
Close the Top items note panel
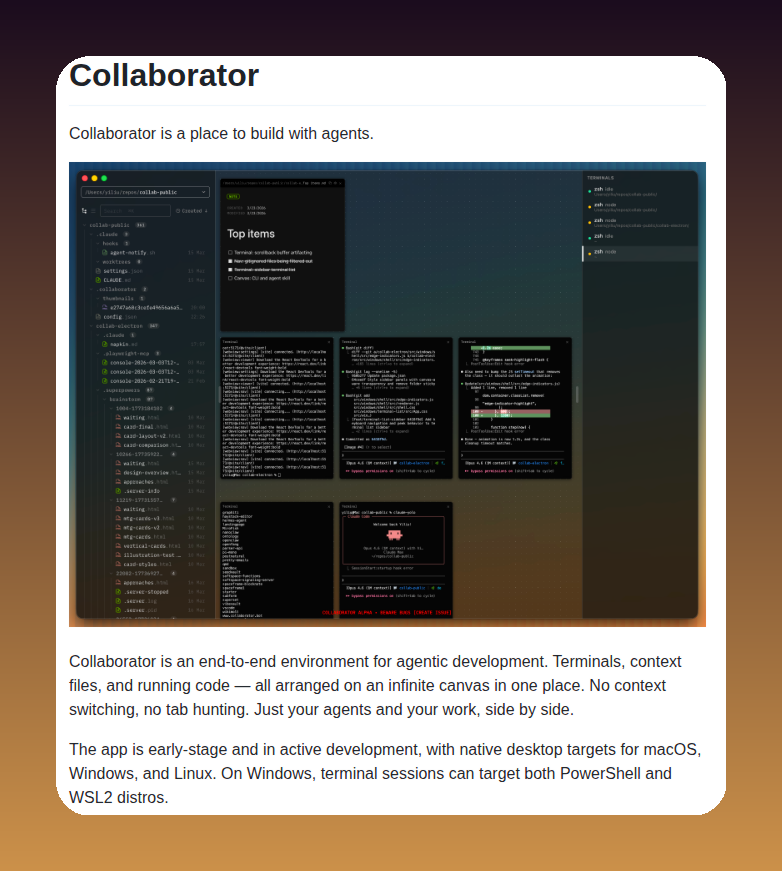tap(340, 183)
